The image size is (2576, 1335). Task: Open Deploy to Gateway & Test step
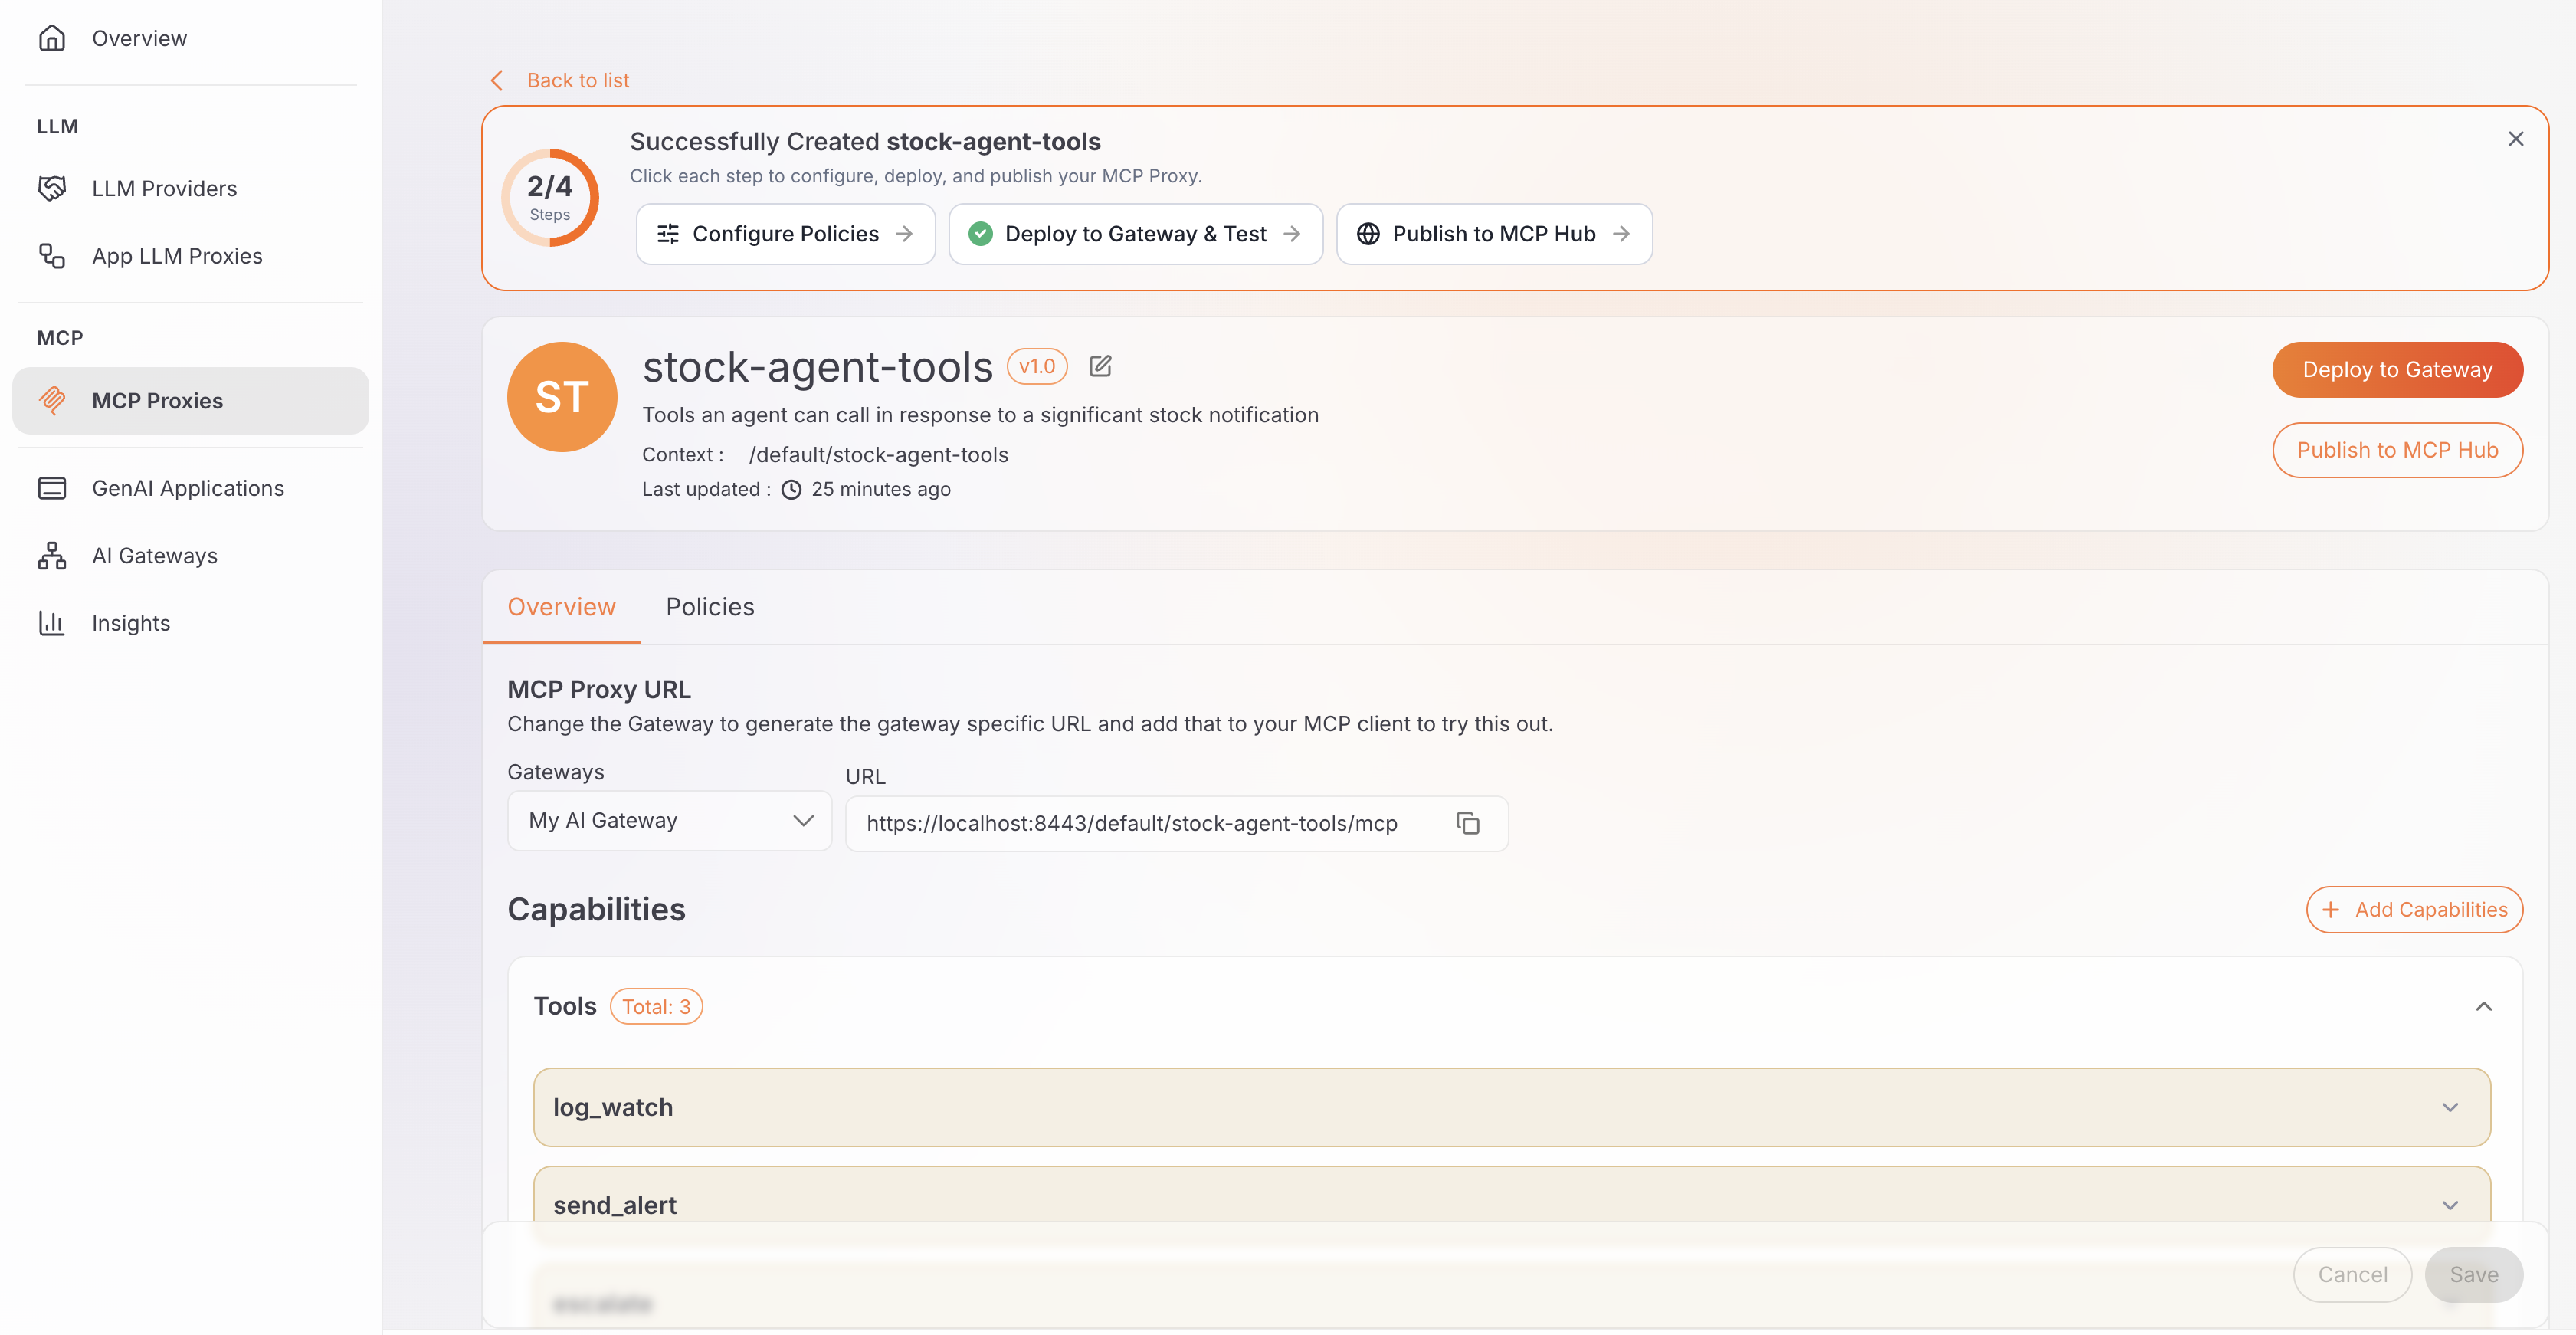click(1135, 234)
